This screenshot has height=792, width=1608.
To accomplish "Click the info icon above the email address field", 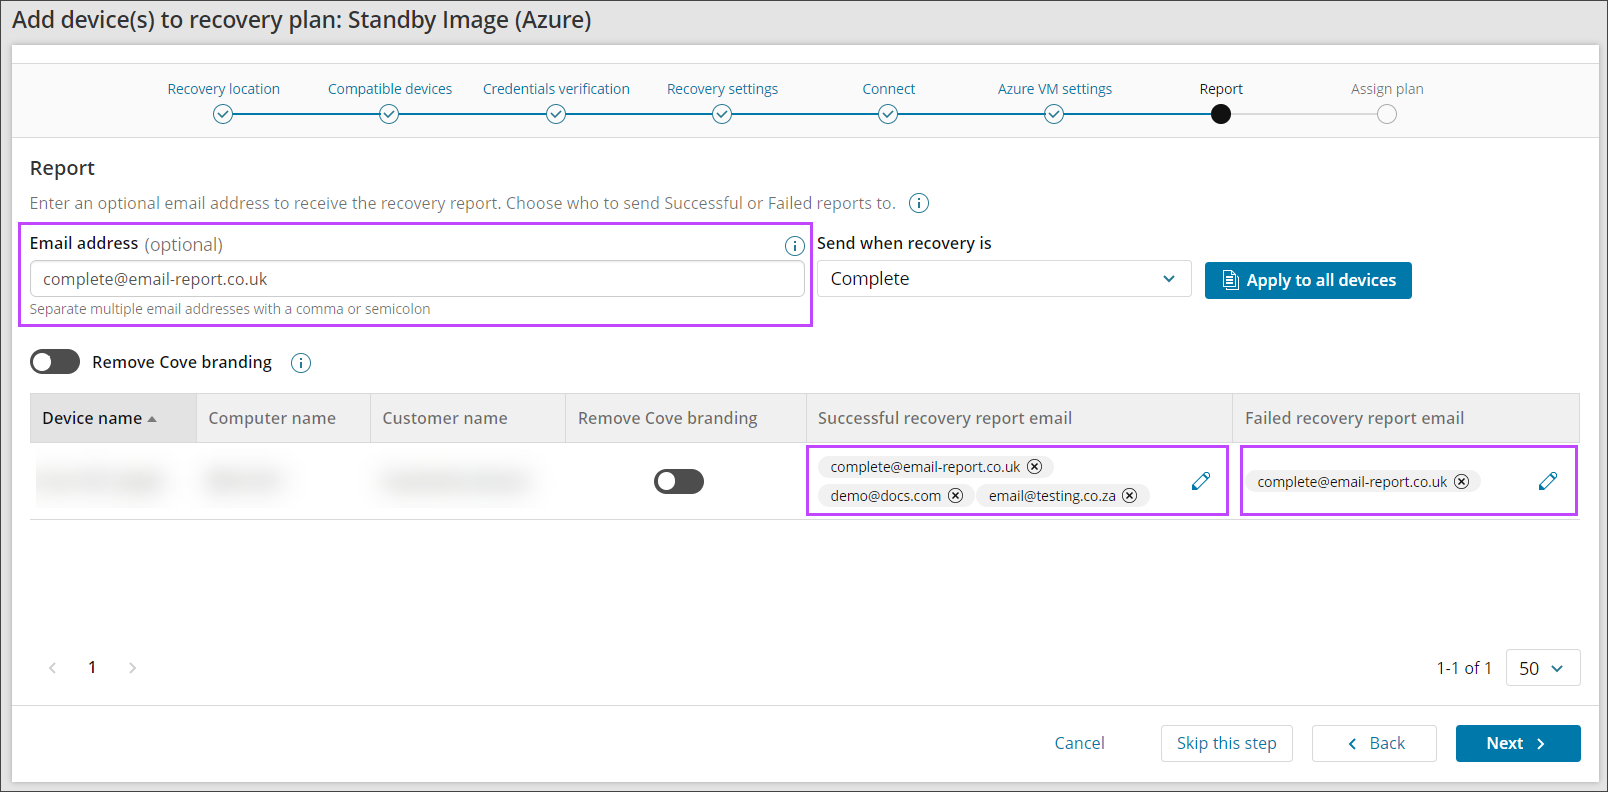I will point(794,246).
